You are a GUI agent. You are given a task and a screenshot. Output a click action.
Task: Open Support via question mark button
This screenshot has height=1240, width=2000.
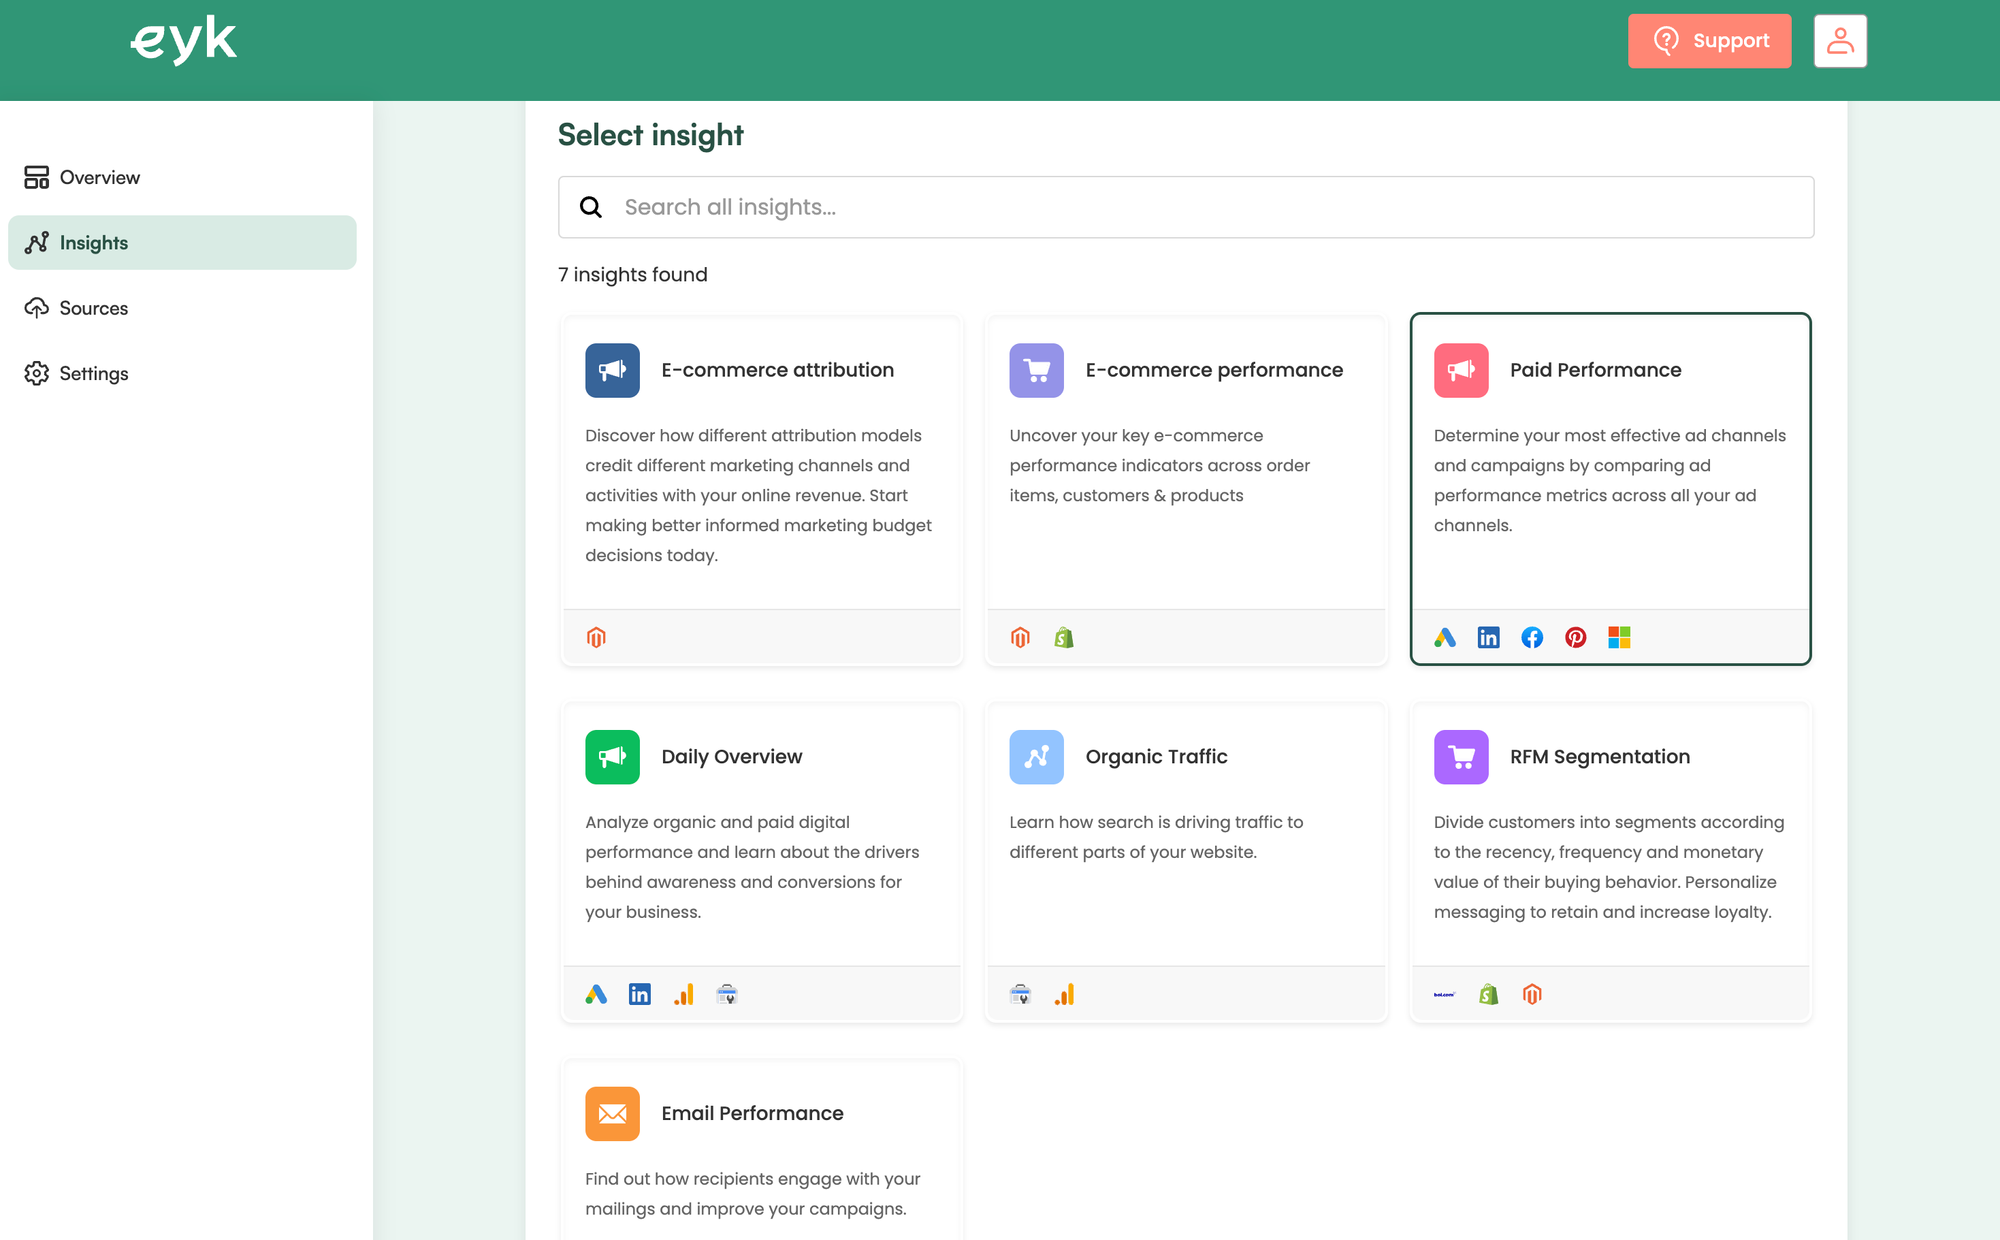[x=1709, y=41]
